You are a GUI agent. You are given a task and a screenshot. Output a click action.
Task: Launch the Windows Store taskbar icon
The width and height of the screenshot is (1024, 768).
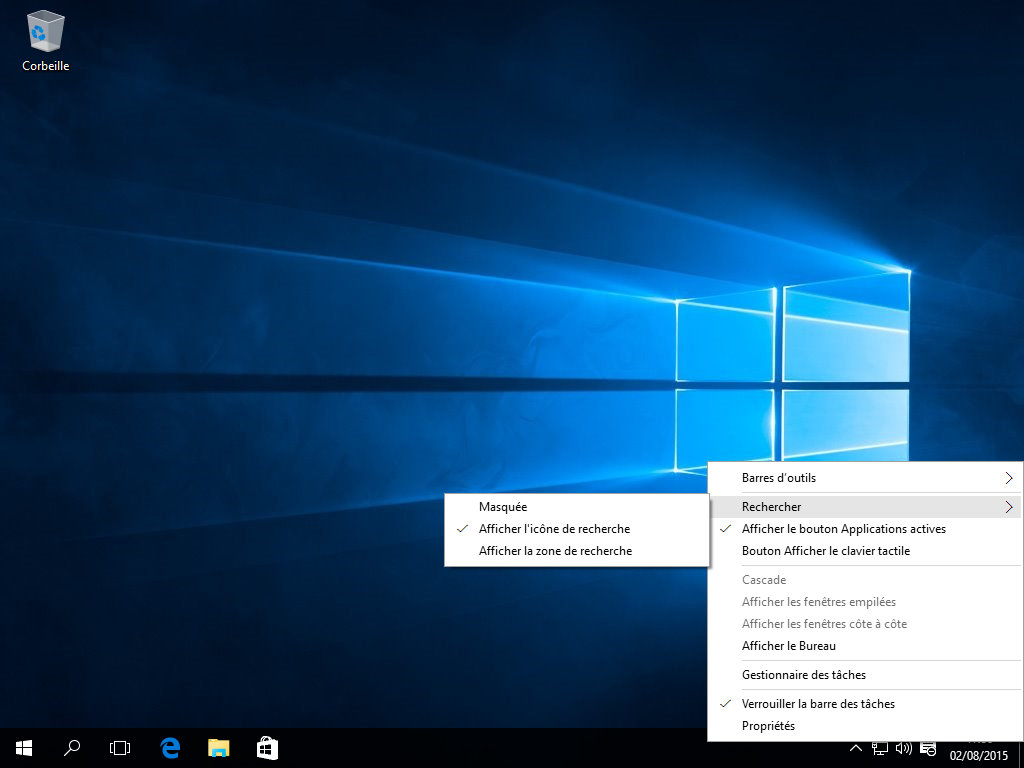(267, 747)
